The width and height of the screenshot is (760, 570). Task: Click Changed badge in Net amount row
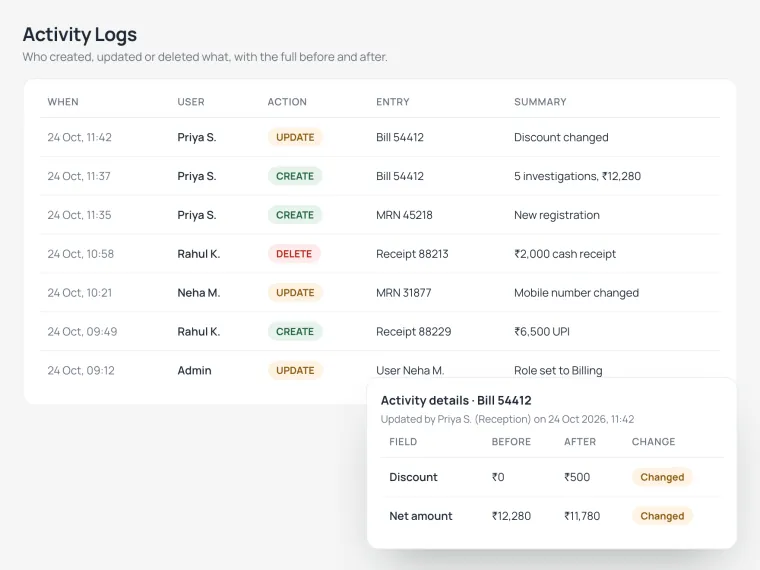click(662, 516)
